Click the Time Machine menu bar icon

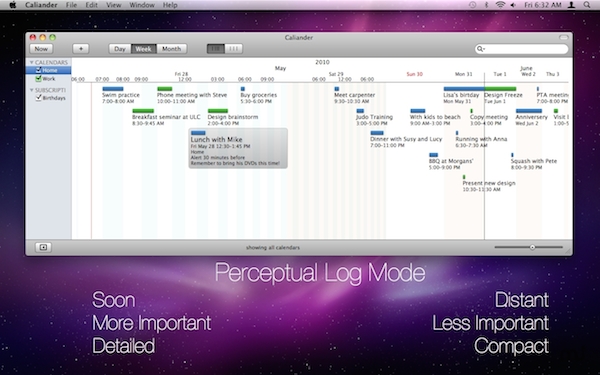(x=473, y=5)
